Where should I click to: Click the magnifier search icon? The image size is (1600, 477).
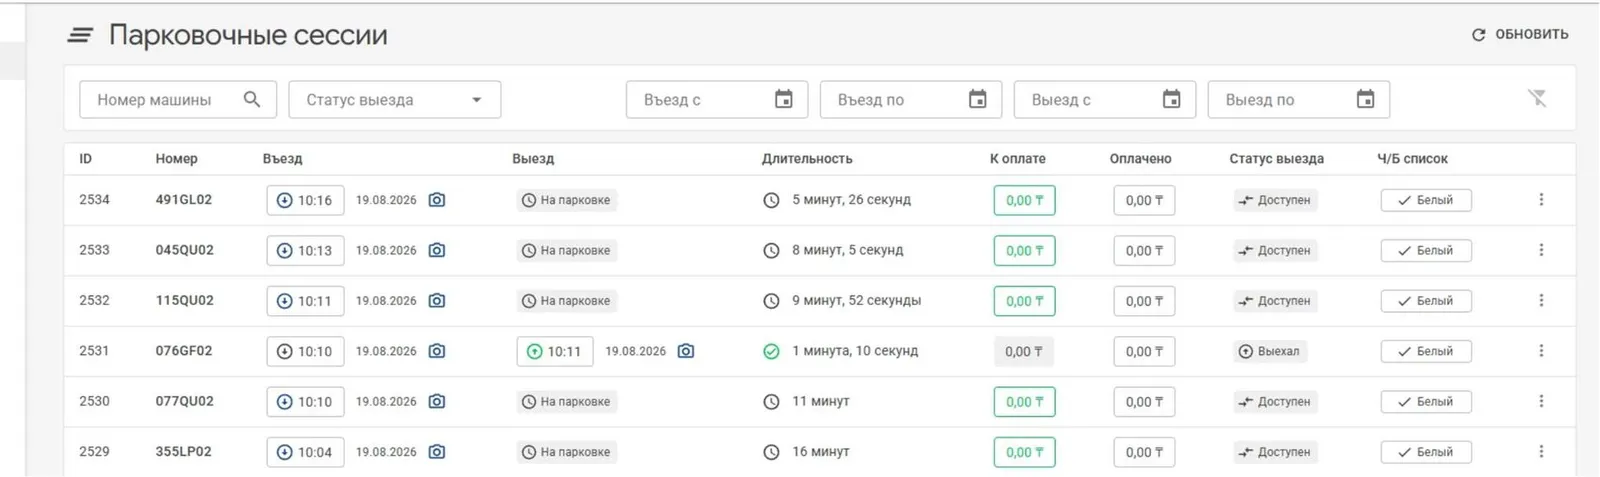pos(252,99)
